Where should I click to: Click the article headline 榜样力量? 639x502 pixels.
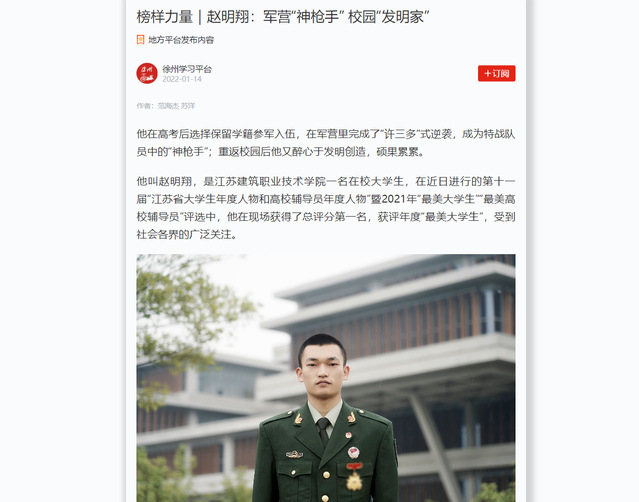165,17
